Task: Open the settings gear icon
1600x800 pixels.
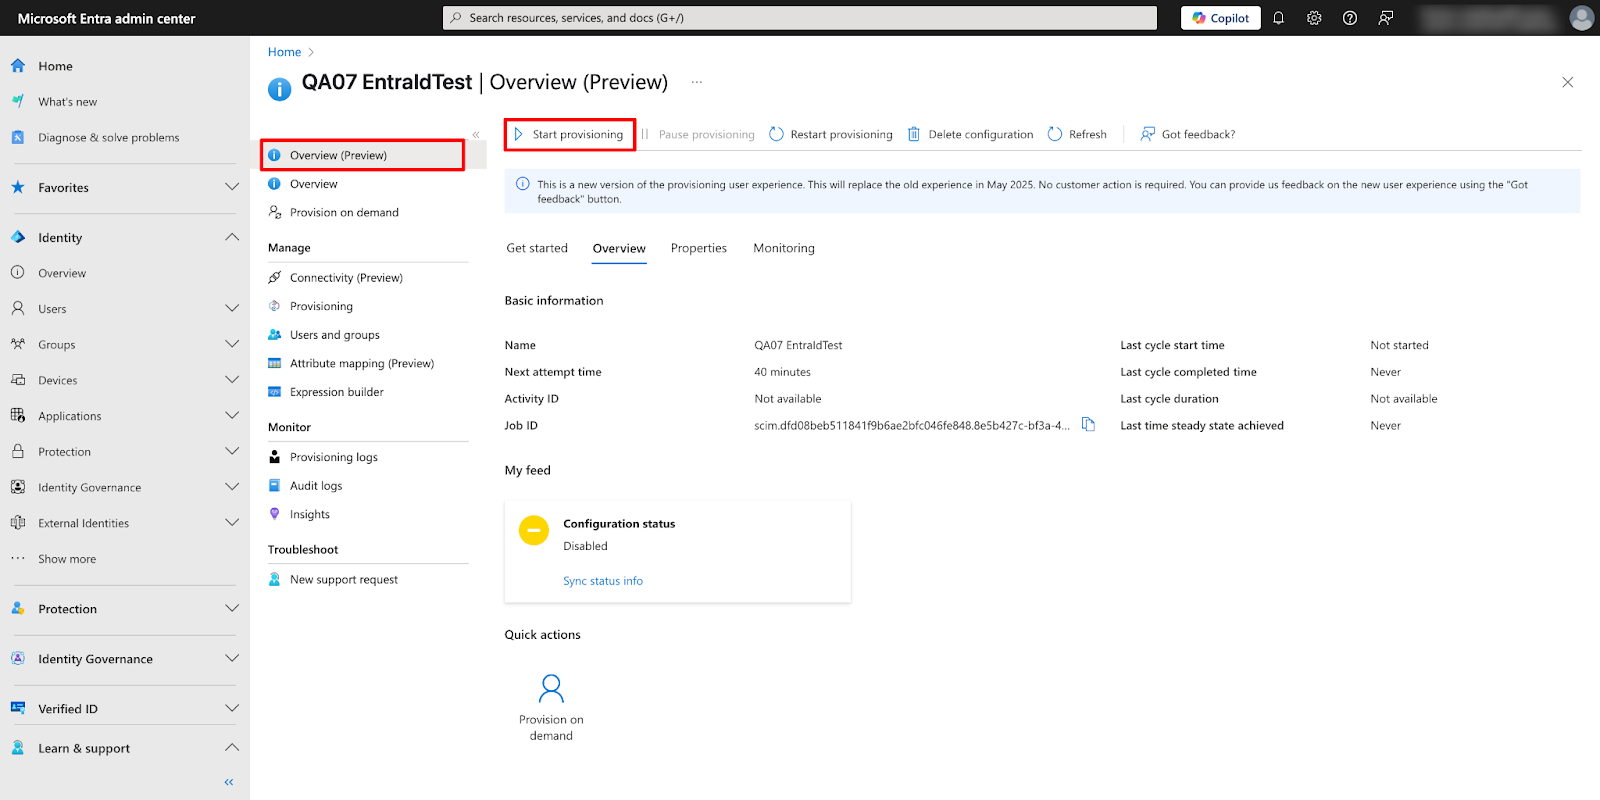Action: point(1314,18)
